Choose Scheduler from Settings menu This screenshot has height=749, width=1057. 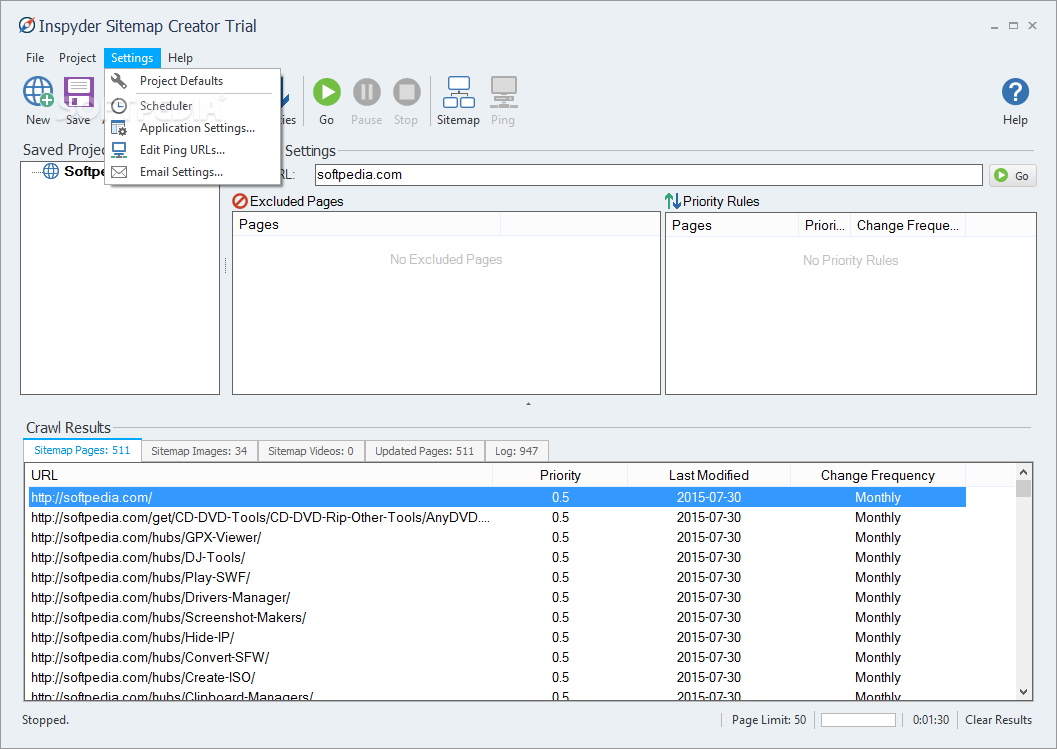point(193,106)
